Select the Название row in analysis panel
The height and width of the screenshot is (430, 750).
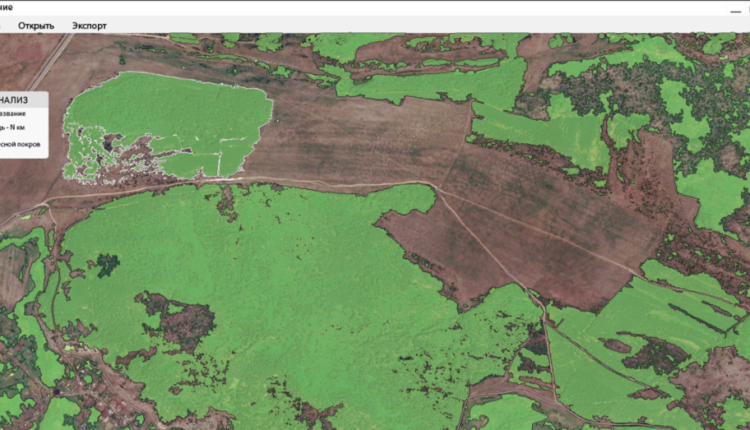click(x=20, y=114)
